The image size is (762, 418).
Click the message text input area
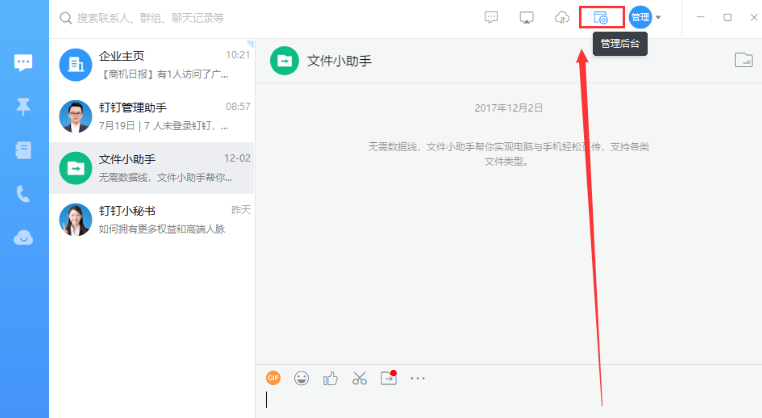(508, 402)
